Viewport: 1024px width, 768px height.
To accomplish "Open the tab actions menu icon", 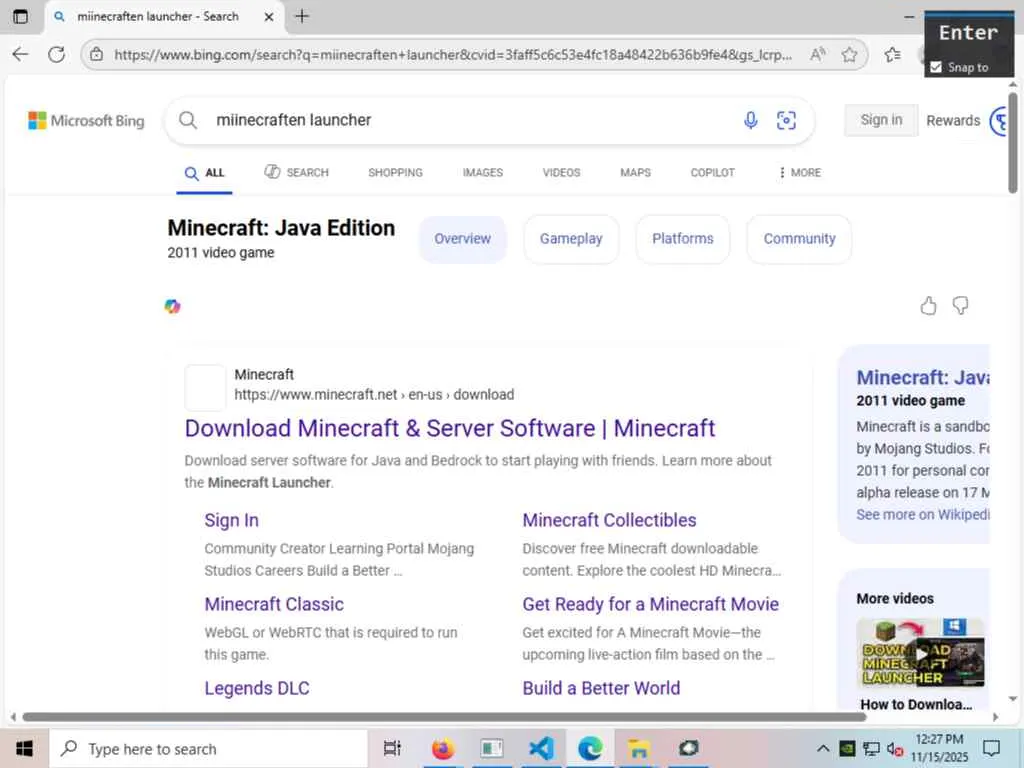I will click(21, 16).
